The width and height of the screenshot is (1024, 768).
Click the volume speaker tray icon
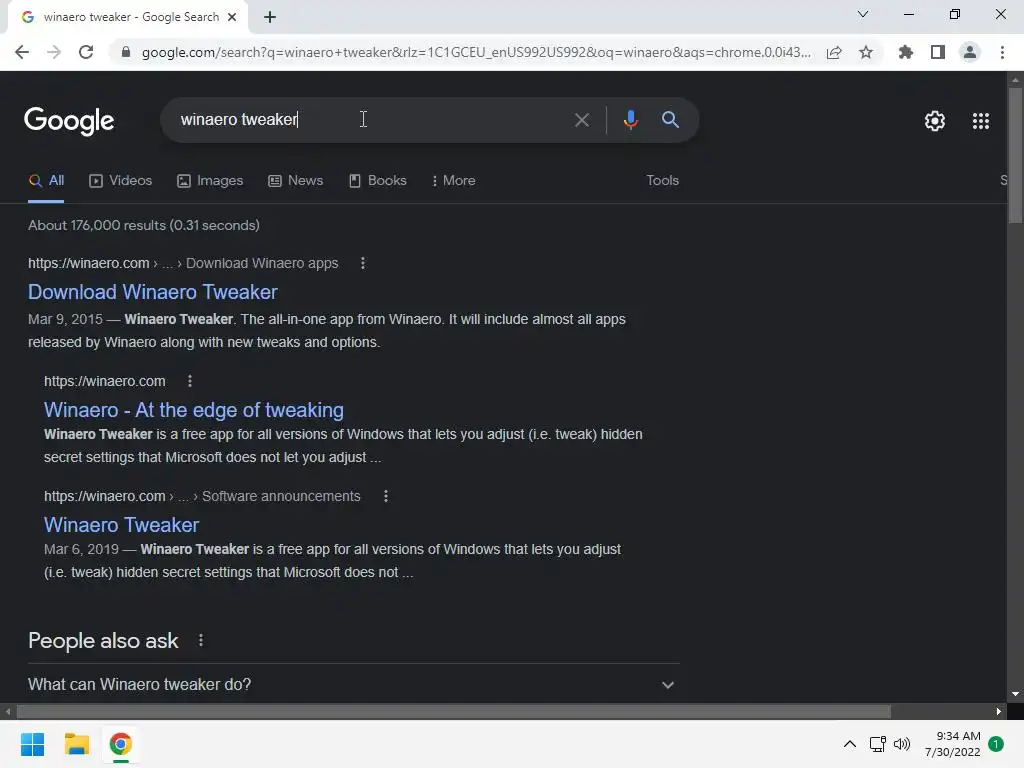click(902, 744)
